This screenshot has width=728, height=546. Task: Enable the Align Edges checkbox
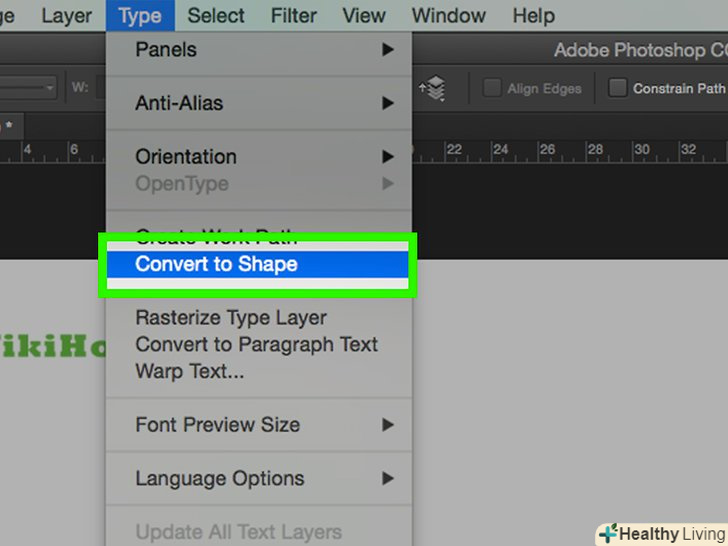pos(492,89)
